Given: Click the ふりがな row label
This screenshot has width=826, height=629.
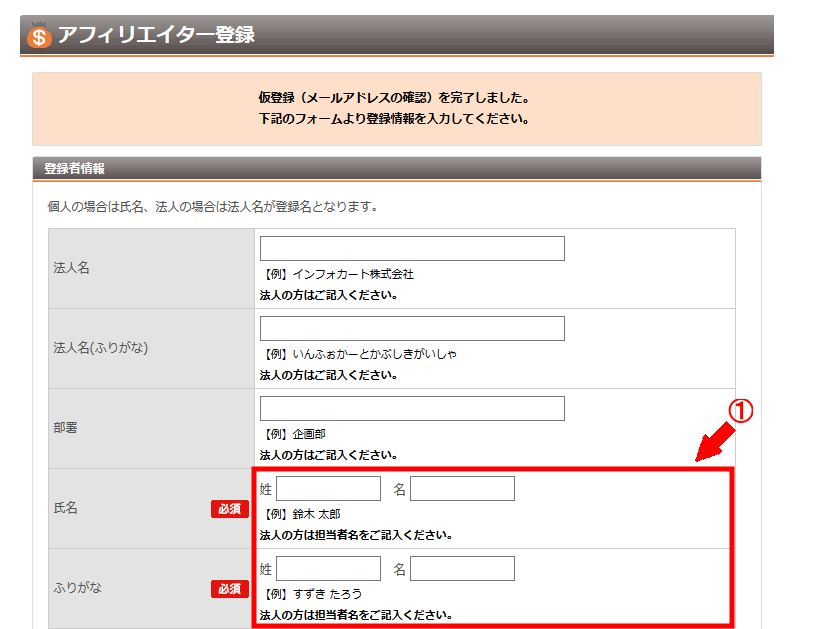Looking at the screenshot, I should [77, 588].
